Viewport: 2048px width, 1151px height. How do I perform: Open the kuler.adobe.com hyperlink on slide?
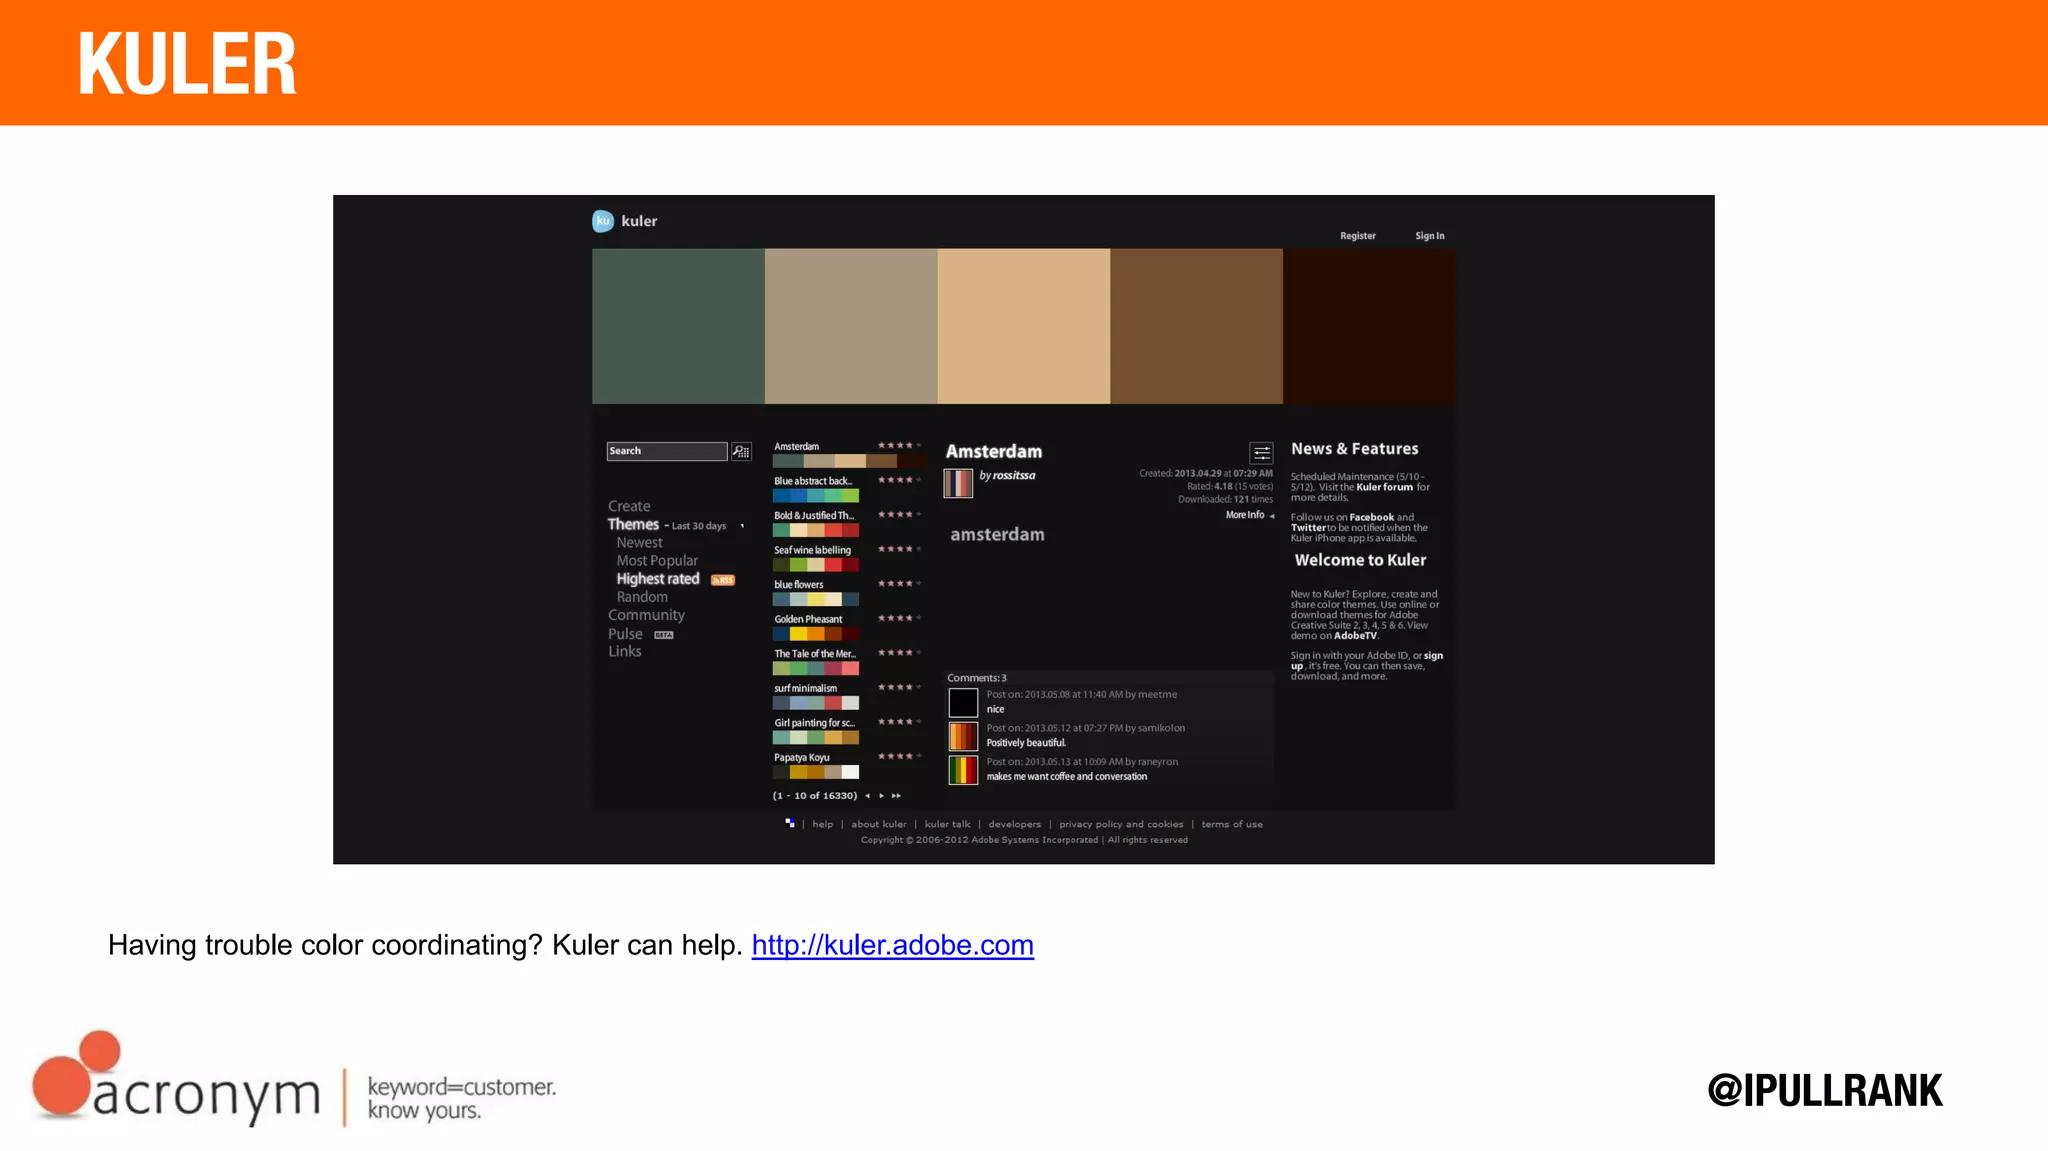pos(892,945)
